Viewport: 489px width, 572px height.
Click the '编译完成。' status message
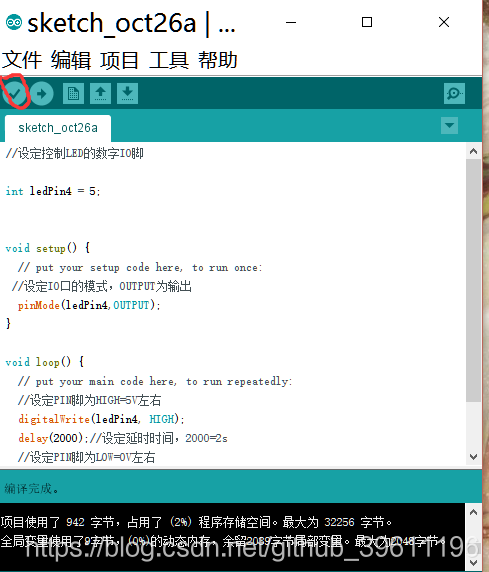click(31, 488)
